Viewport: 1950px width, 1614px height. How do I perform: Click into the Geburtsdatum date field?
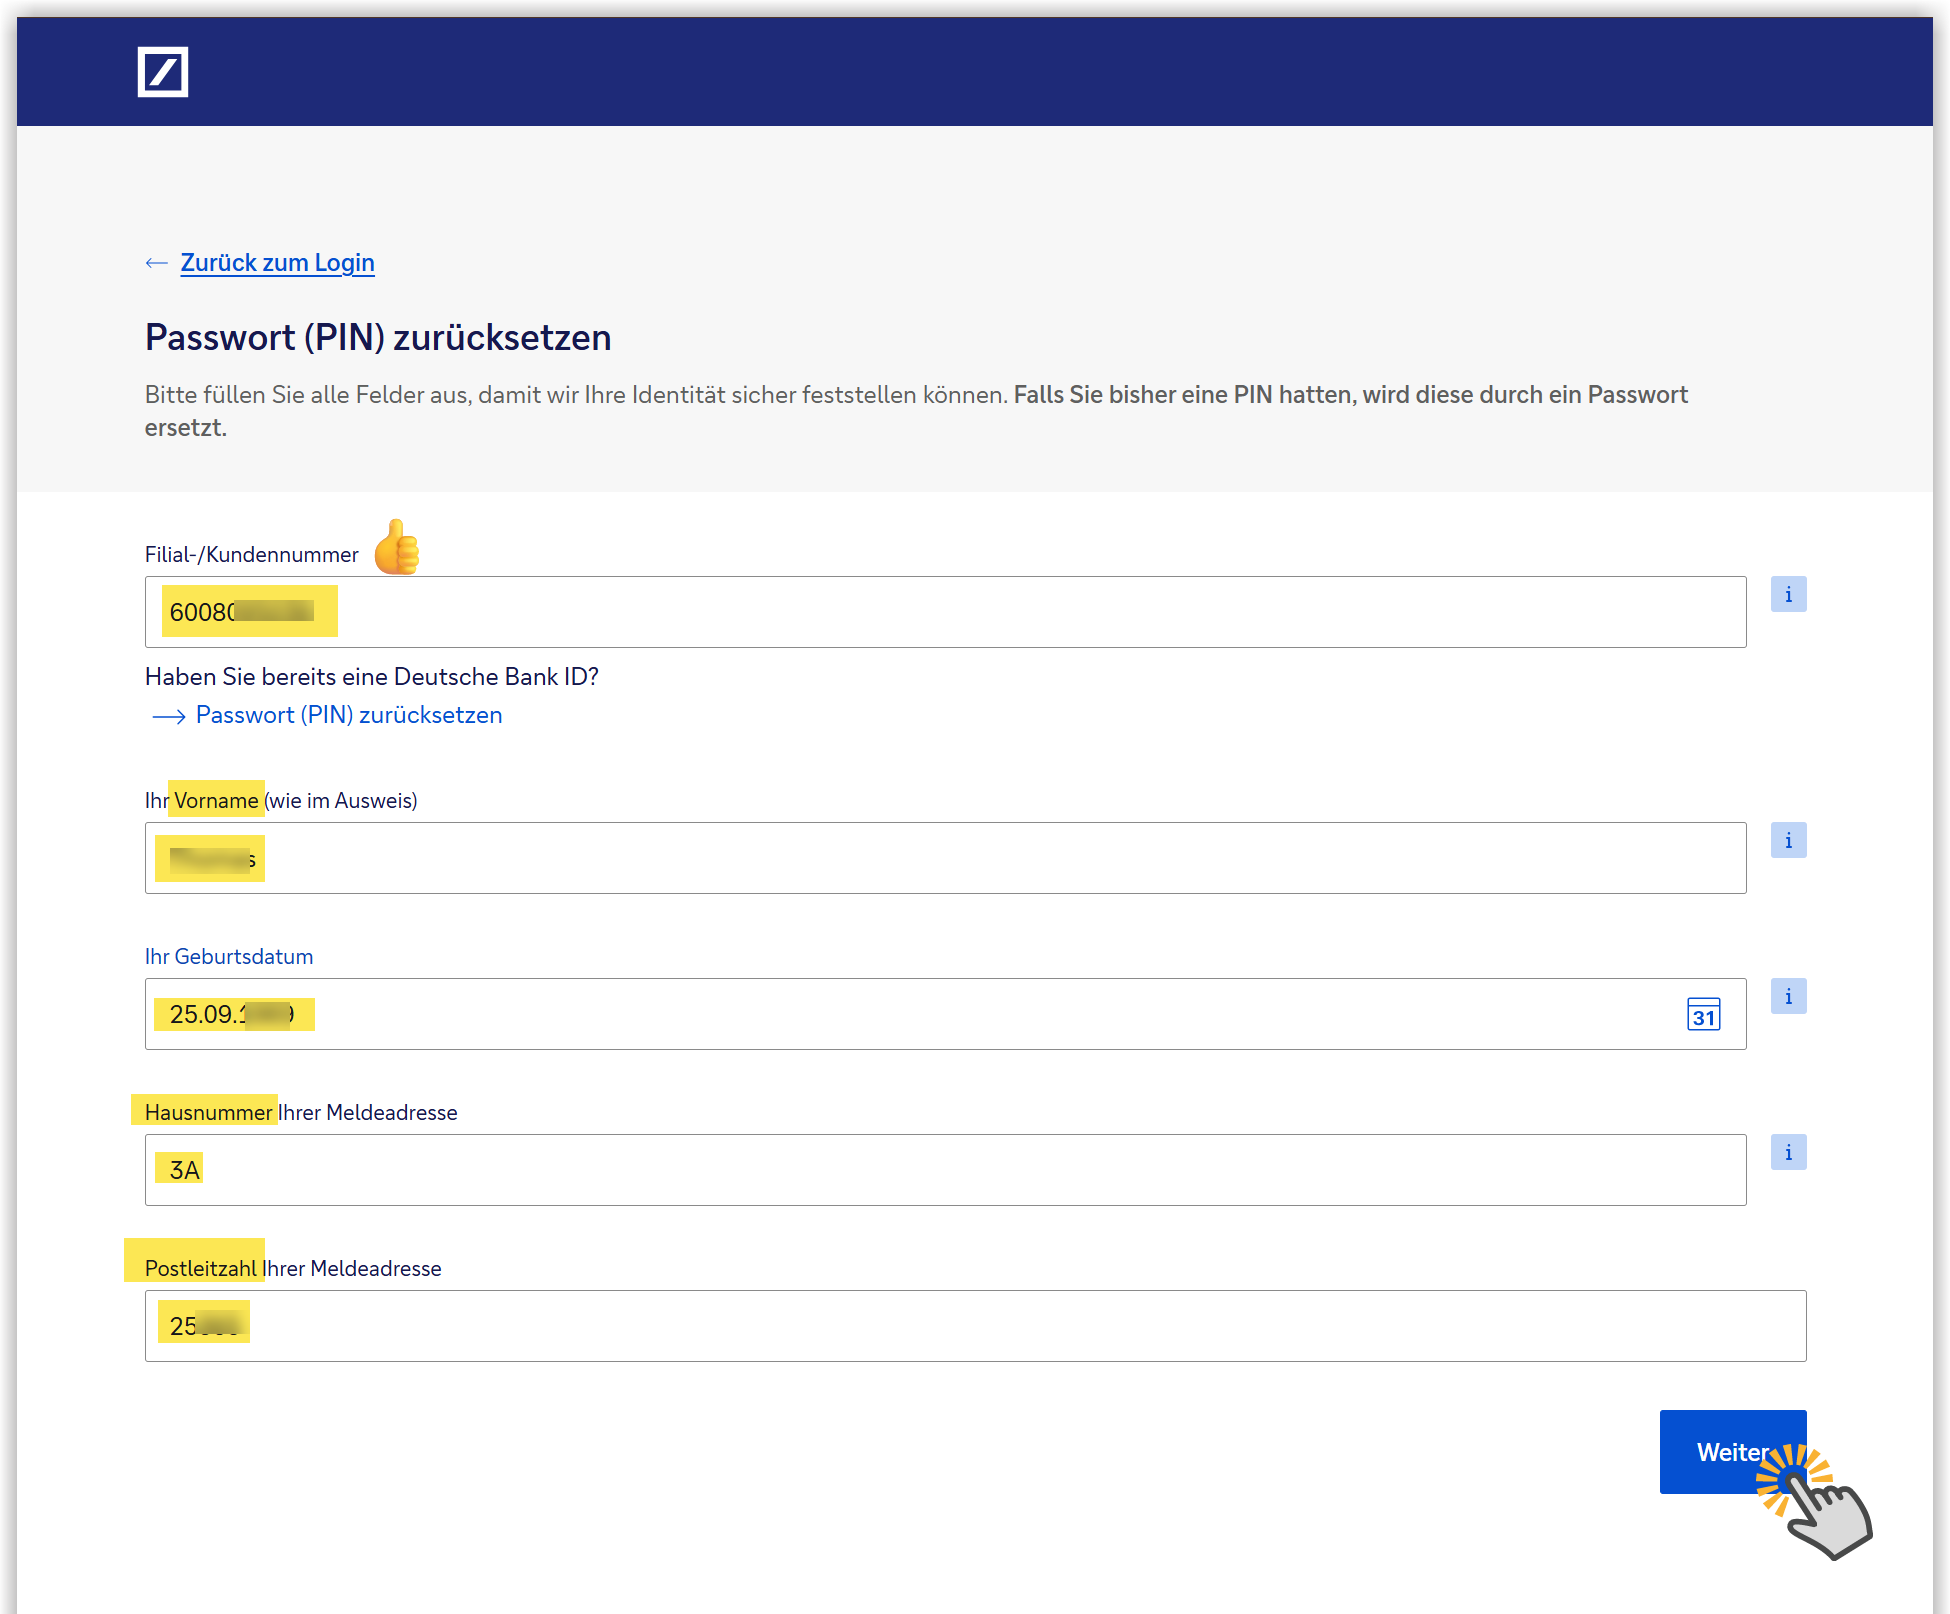point(900,1014)
